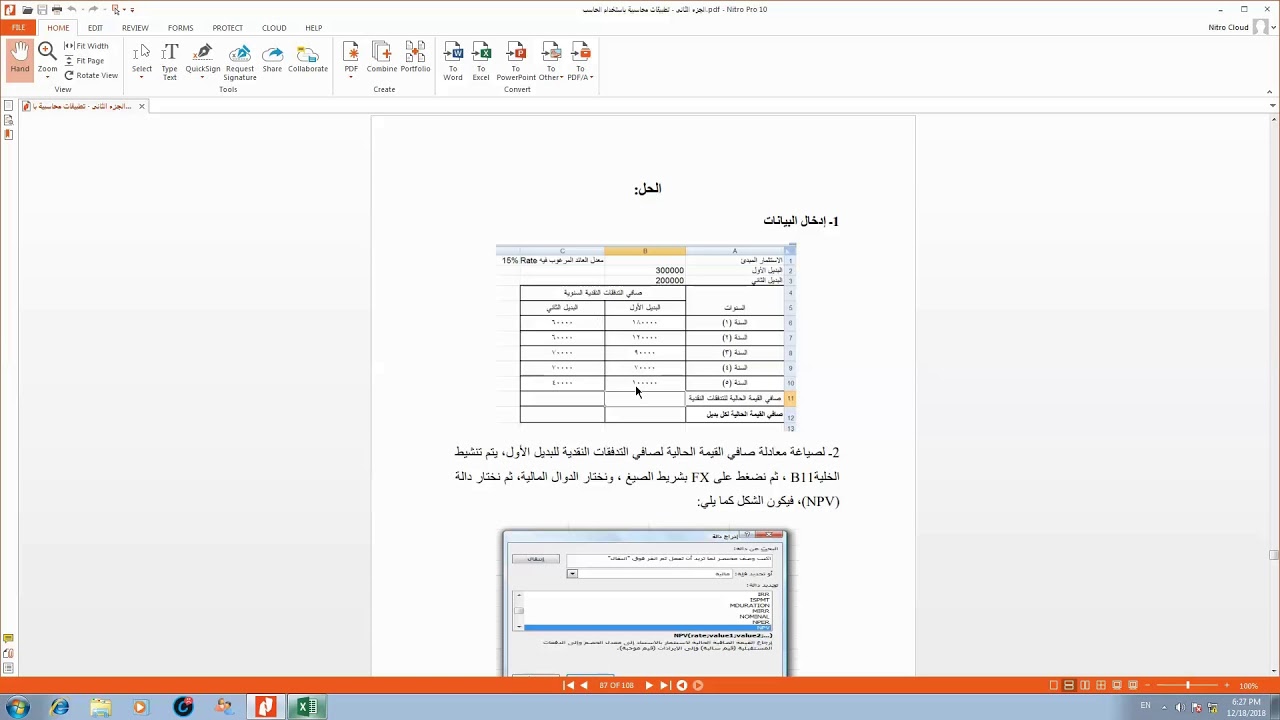Screen dimensions: 1280x720
Task: Open the Windows Start menu
Action: click(x=17, y=708)
